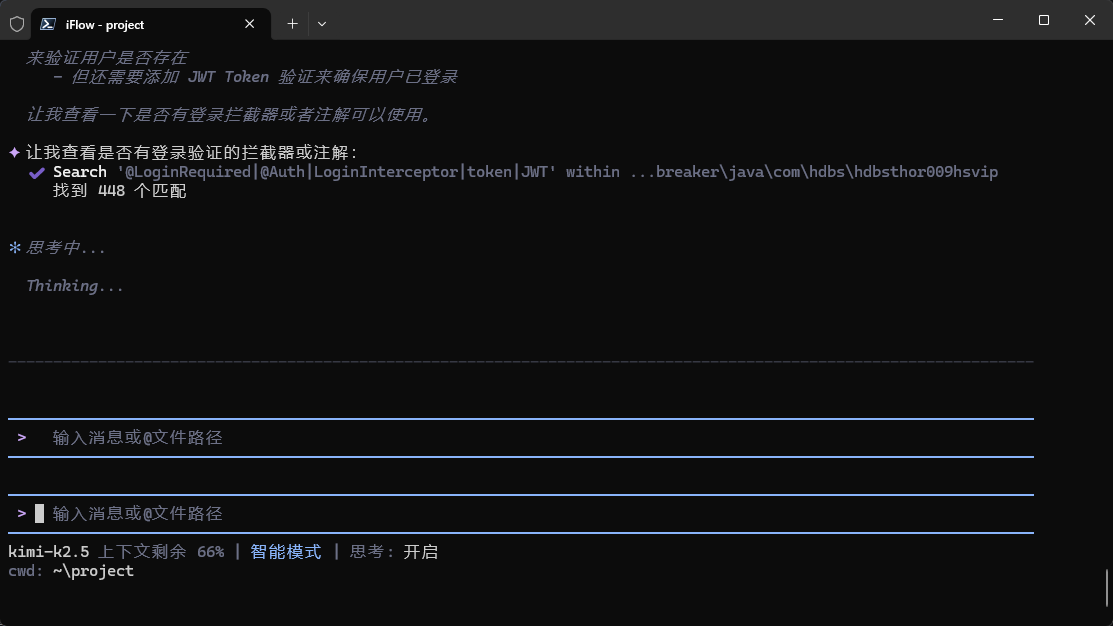
Task: Open a new terminal tab with plus button
Action: point(292,24)
